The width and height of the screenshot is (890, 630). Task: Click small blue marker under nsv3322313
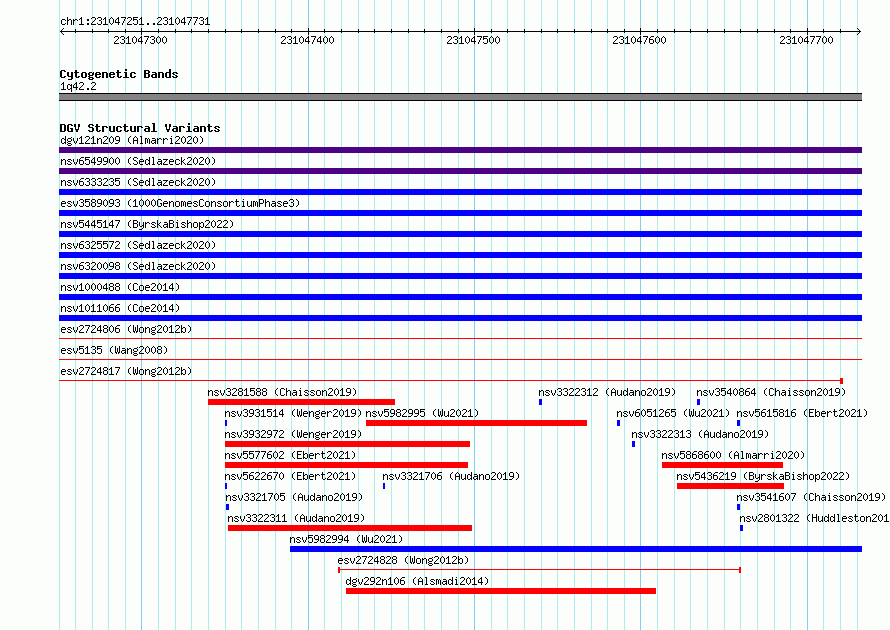pyautogui.click(x=633, y=444)
